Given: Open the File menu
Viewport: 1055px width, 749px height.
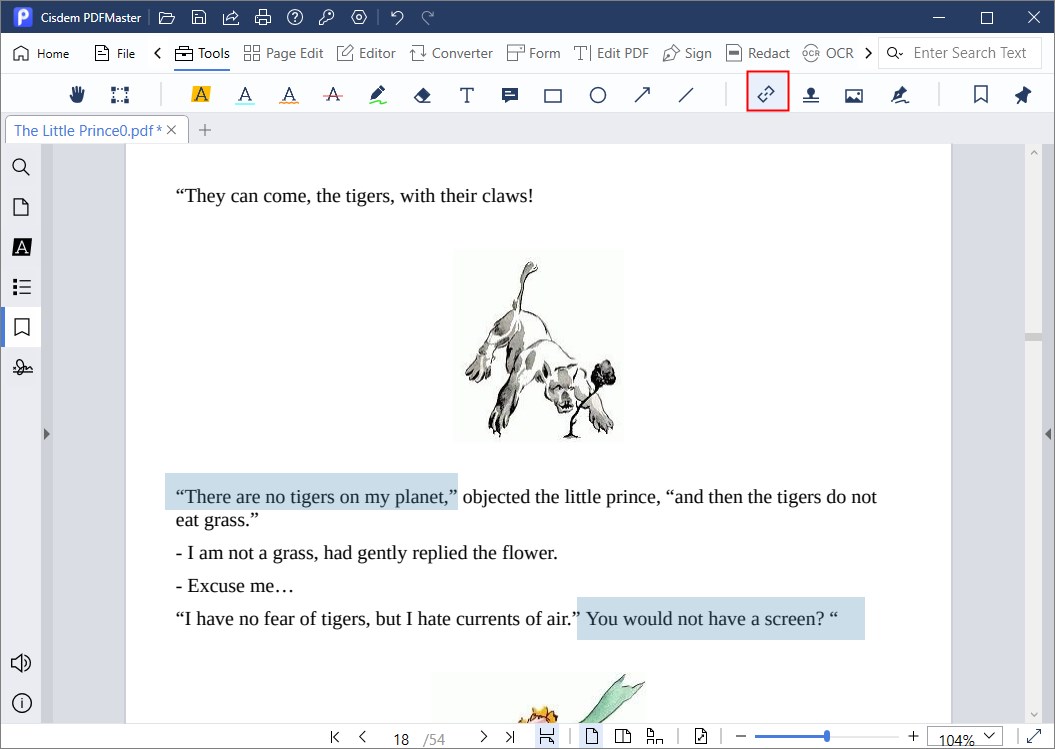Looking at the screenshot, I should point(115,53).
